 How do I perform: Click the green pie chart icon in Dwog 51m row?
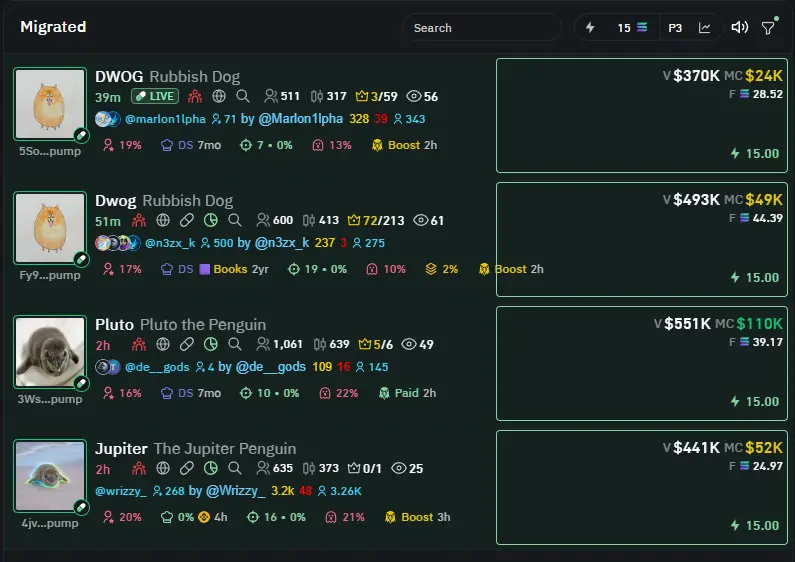point(210,220)
